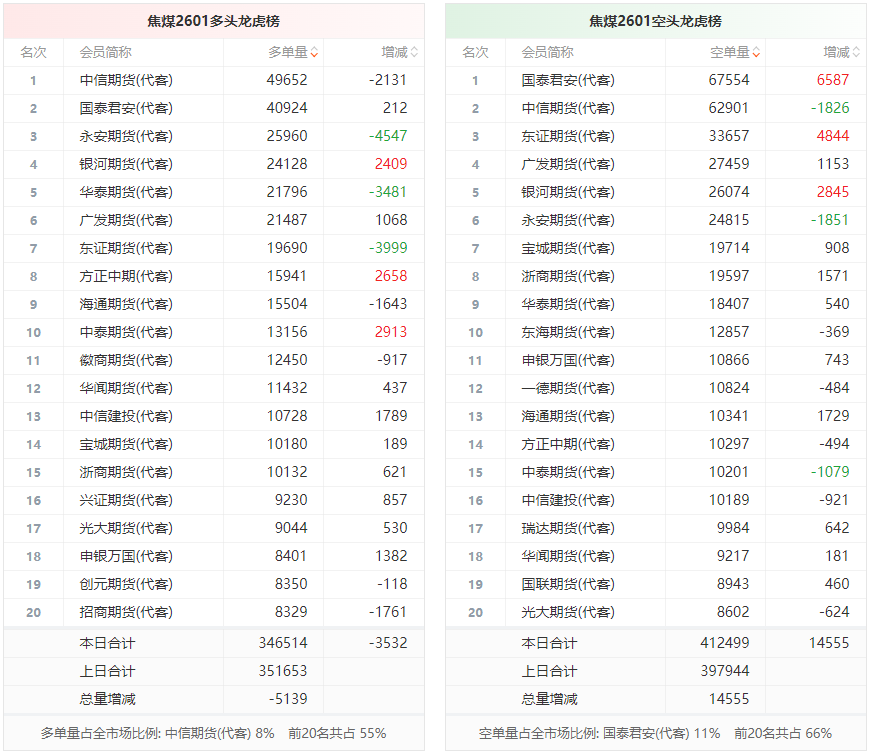The height and width of the screenshot is (754, 873).
Task: Click long table 总量增减 value -5139
Action: (288, 699)
